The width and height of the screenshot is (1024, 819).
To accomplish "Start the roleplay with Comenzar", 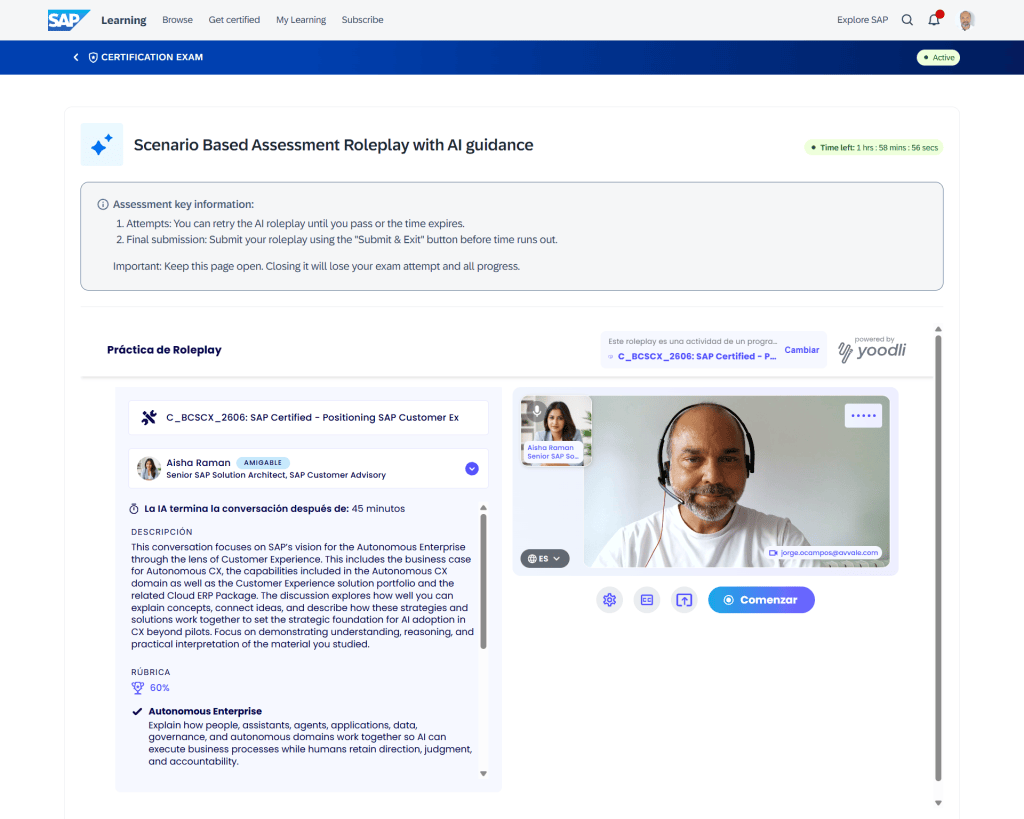I will point(761,600).
